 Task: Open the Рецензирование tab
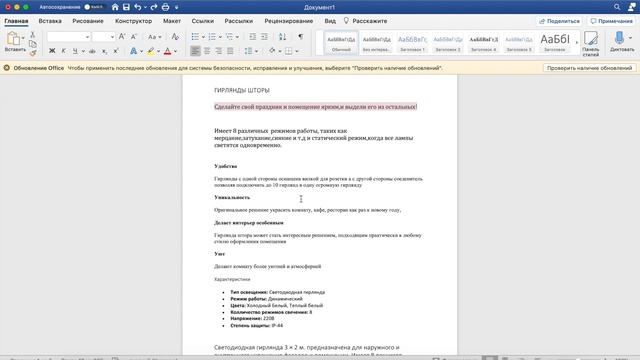(x=289, y=21)
